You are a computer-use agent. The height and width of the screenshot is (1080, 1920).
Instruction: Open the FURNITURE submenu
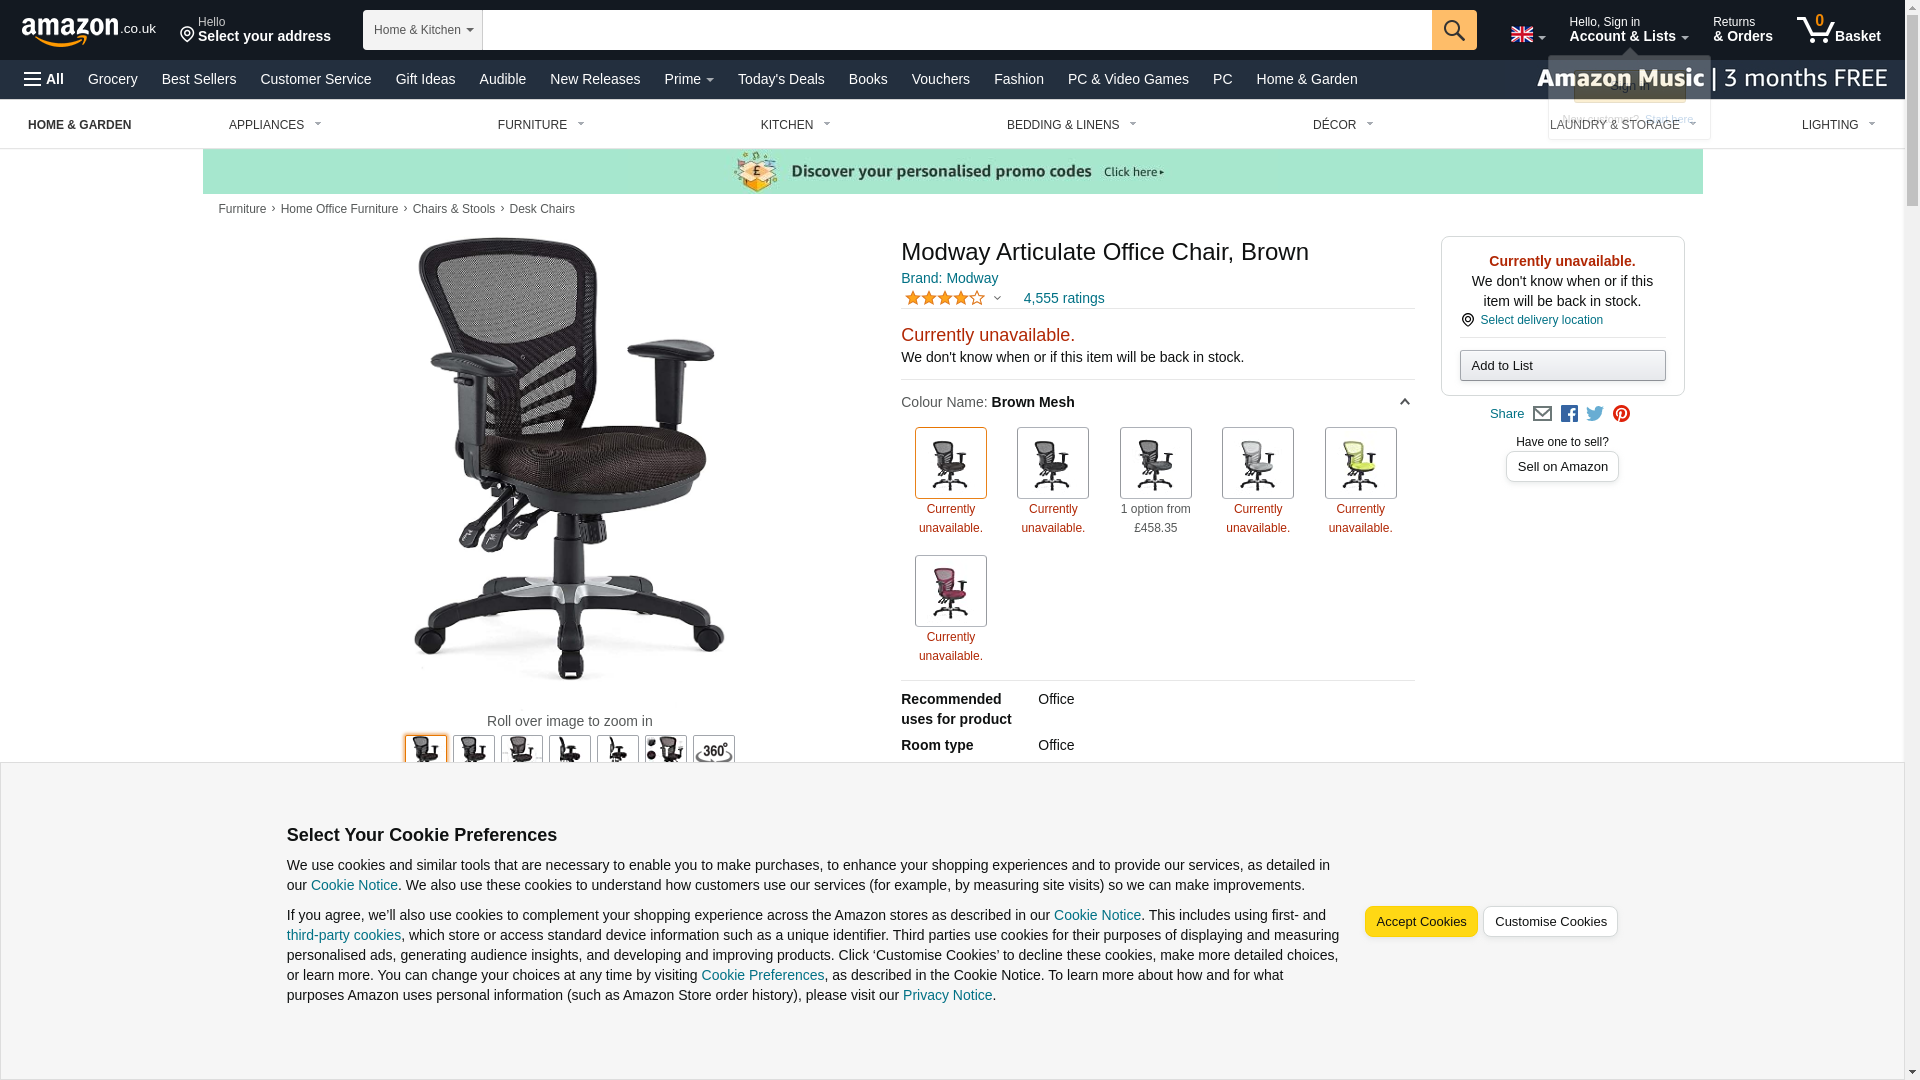[541, 125]
